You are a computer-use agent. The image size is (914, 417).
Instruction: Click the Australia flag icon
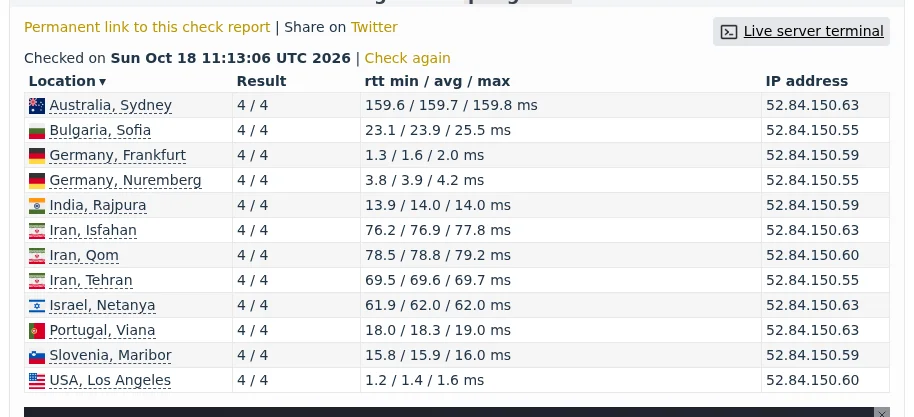coord(37,106)
